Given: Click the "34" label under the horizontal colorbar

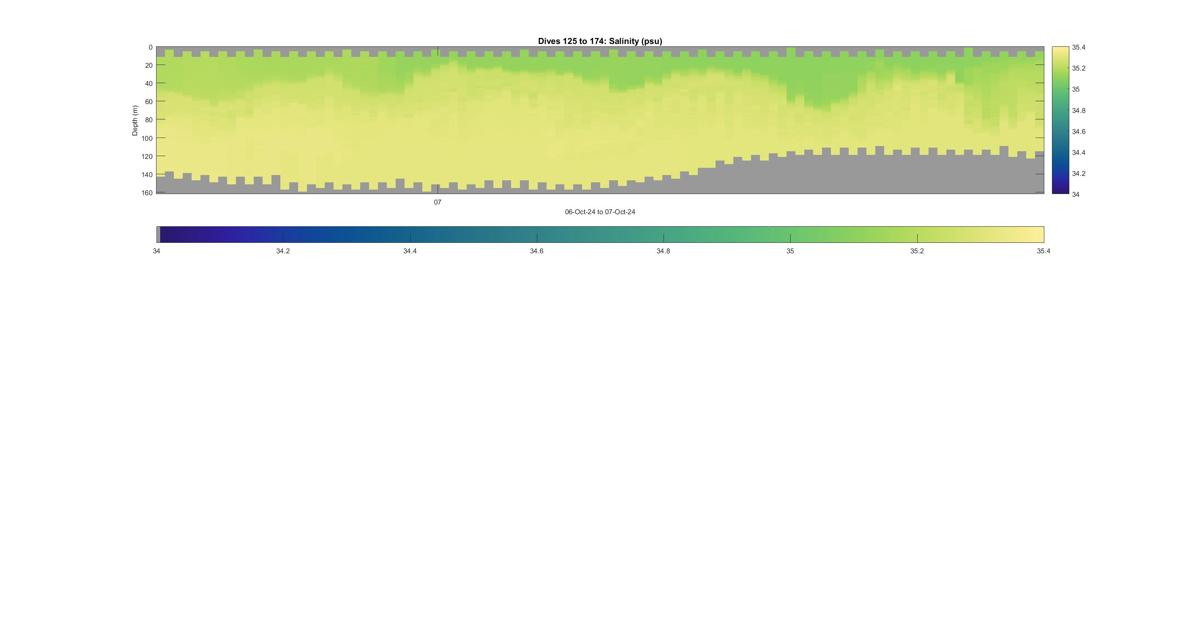Looking at the screenshot, I should (157, 251).
